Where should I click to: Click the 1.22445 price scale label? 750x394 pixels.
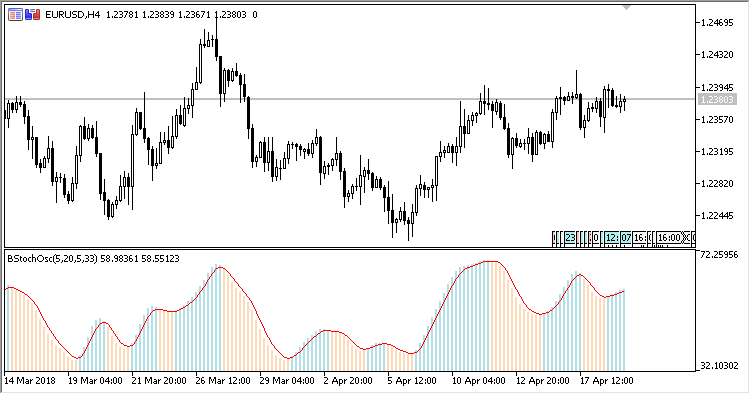(x=717, y=216)
